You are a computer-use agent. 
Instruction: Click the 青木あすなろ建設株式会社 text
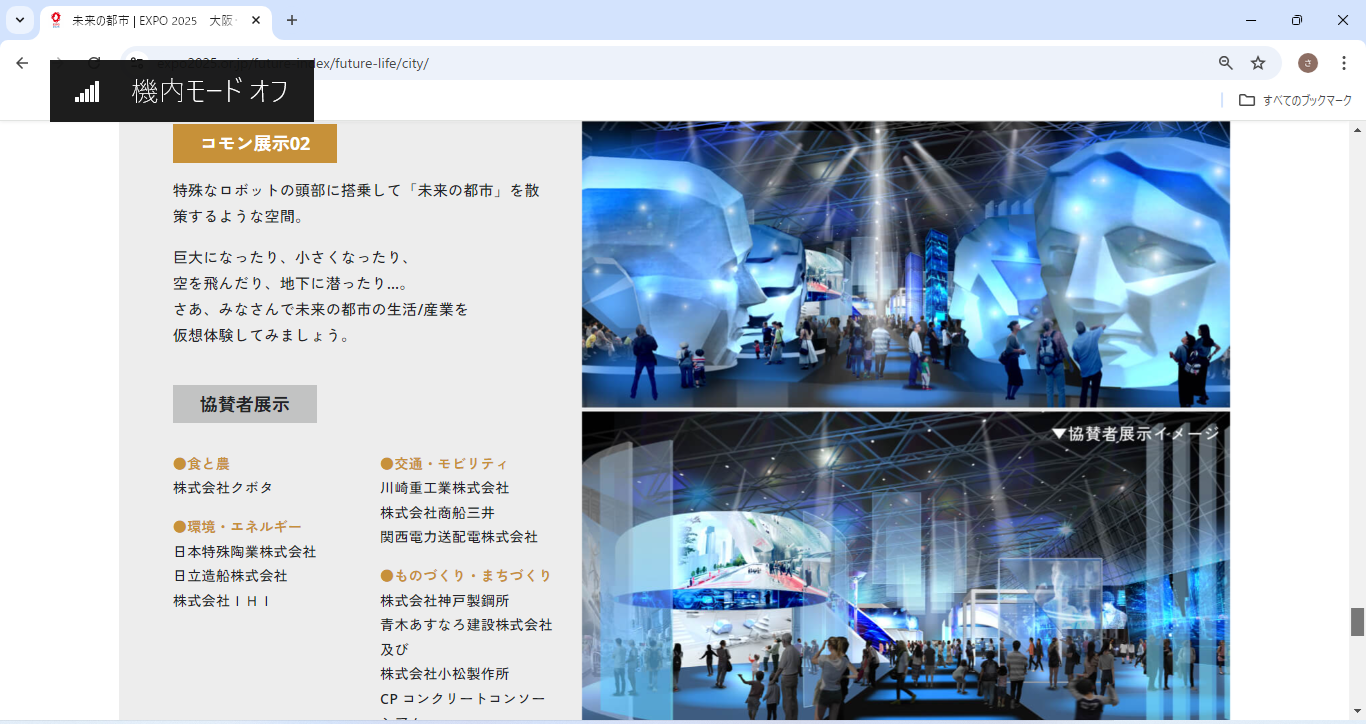pyautogui.click(x=466, y=625)
